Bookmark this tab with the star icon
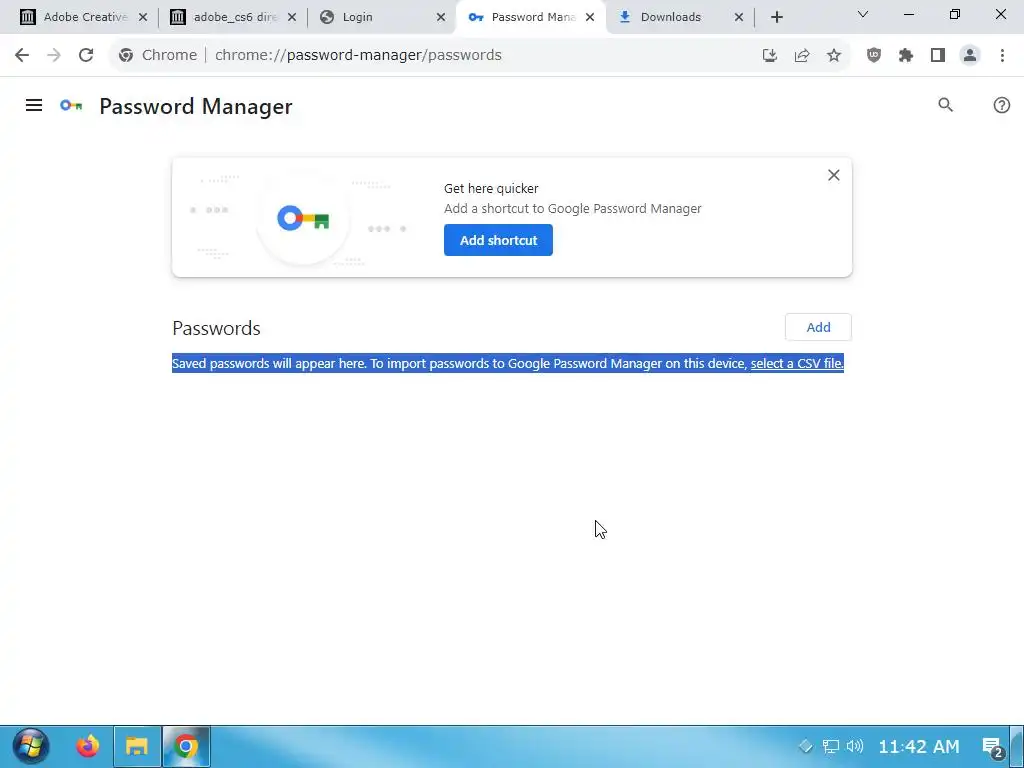 coord(834,55)
